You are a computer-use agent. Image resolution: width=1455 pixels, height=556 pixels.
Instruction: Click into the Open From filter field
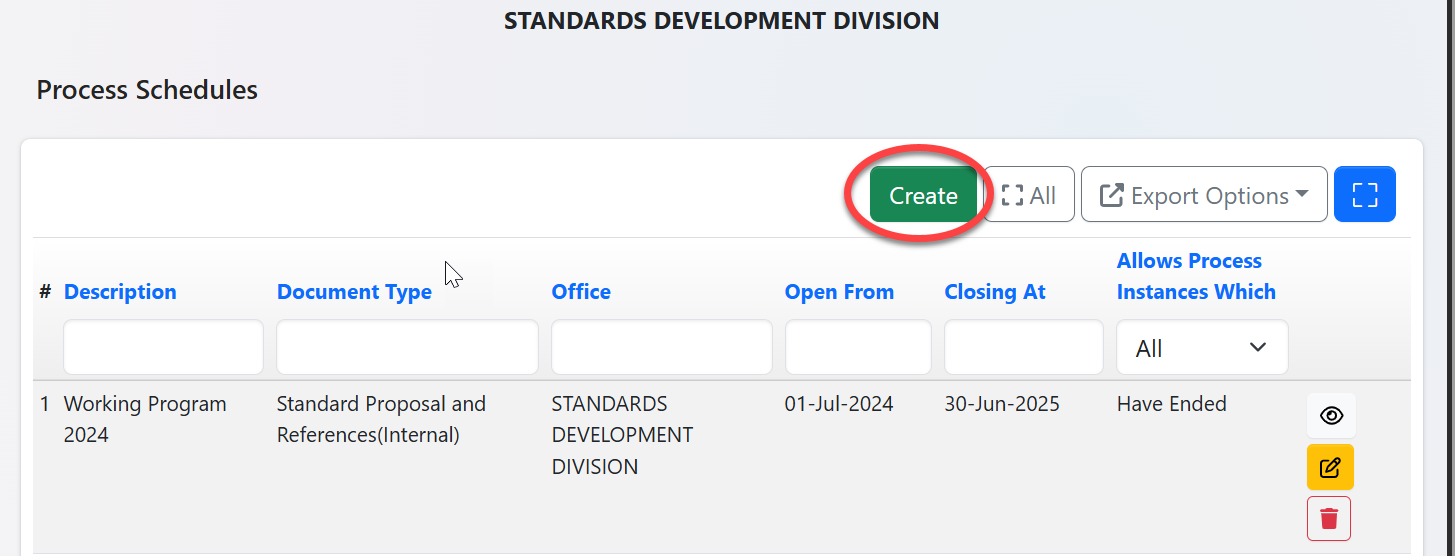click(858, 347)
